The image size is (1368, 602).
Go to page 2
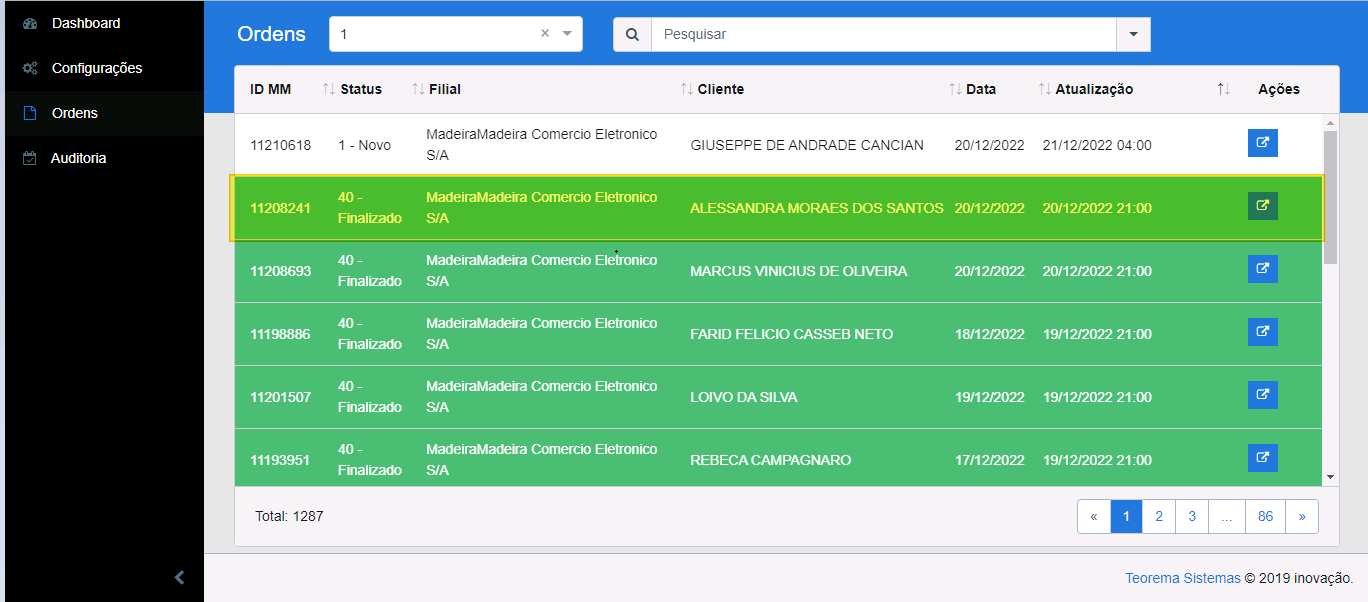click(1159, 517)
